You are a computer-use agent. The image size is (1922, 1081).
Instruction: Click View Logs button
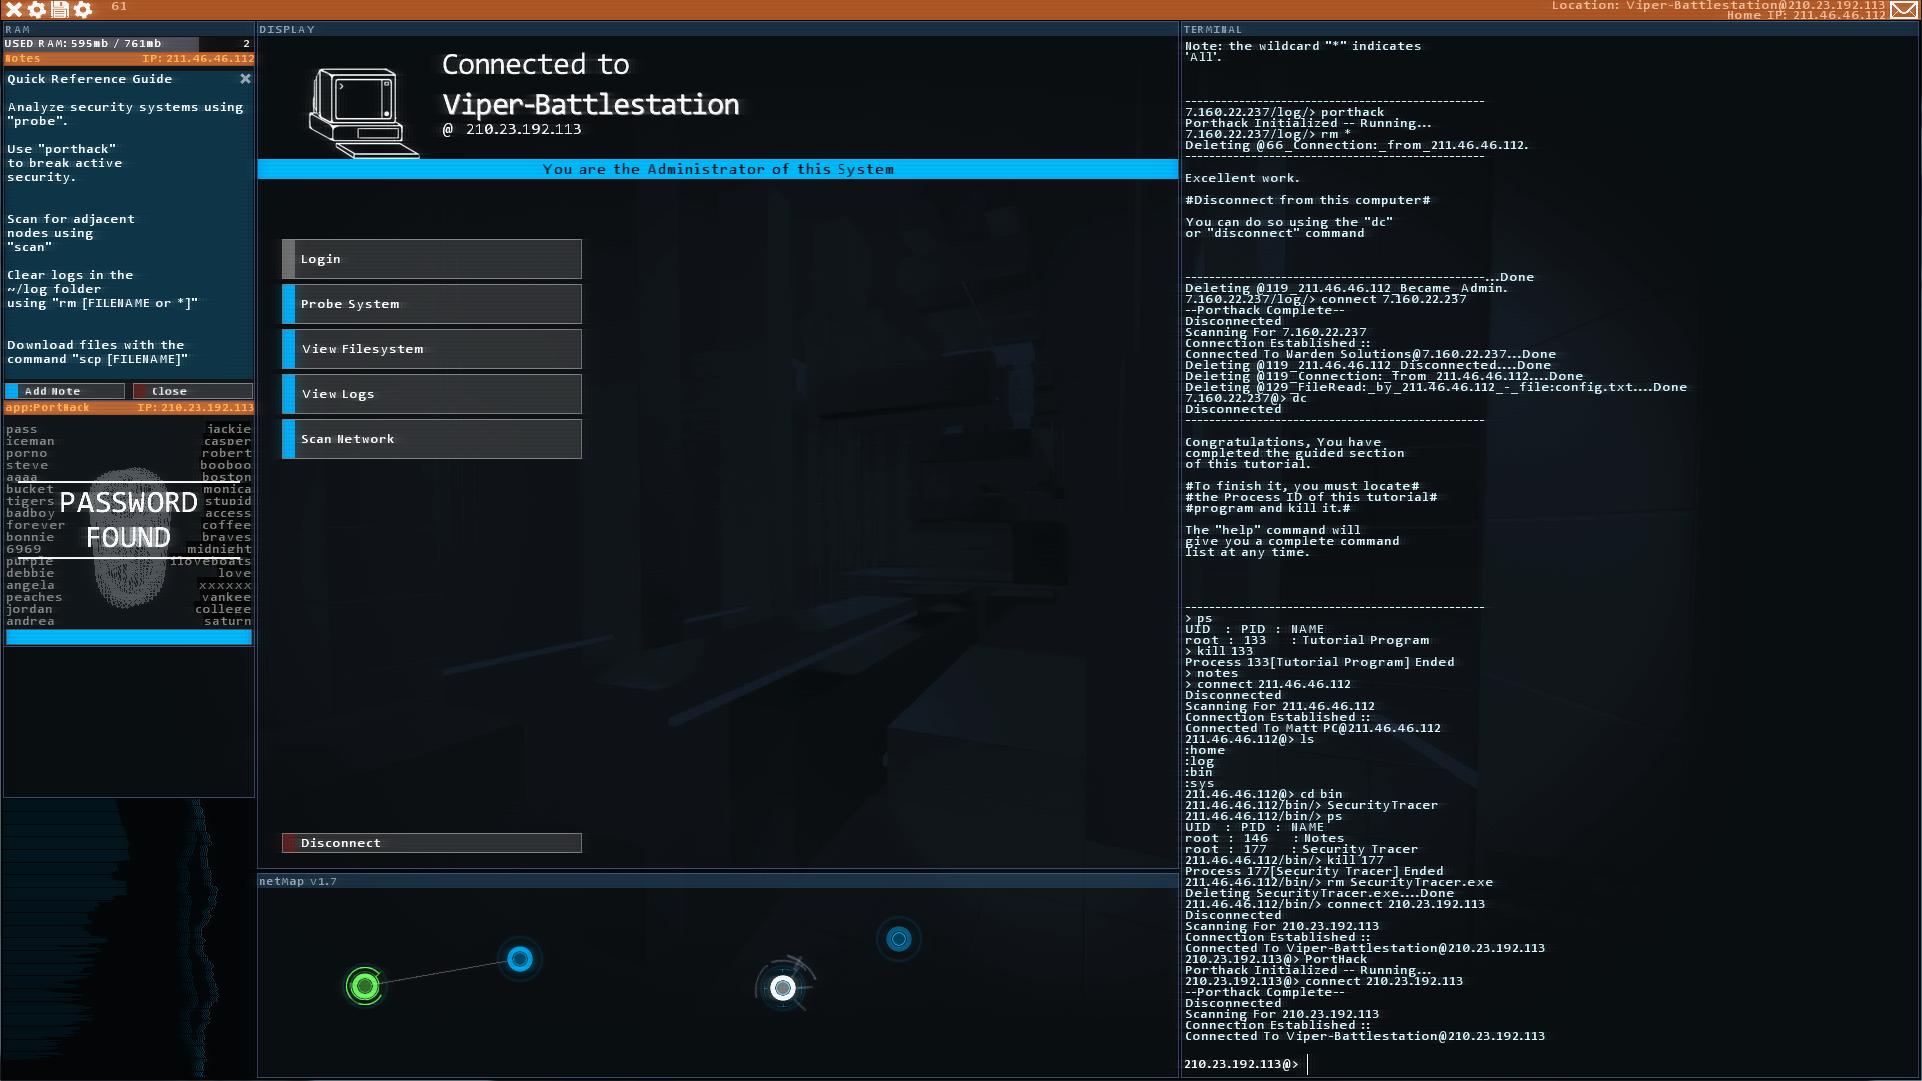tap(434, 393)
